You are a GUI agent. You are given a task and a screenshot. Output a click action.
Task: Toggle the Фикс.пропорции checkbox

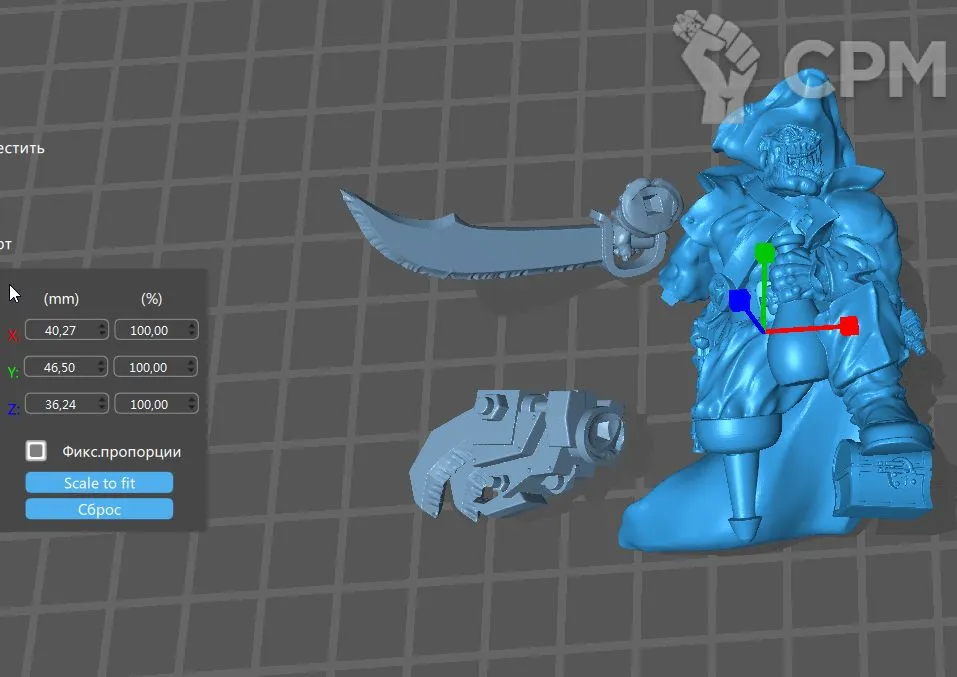coord(37,450)
